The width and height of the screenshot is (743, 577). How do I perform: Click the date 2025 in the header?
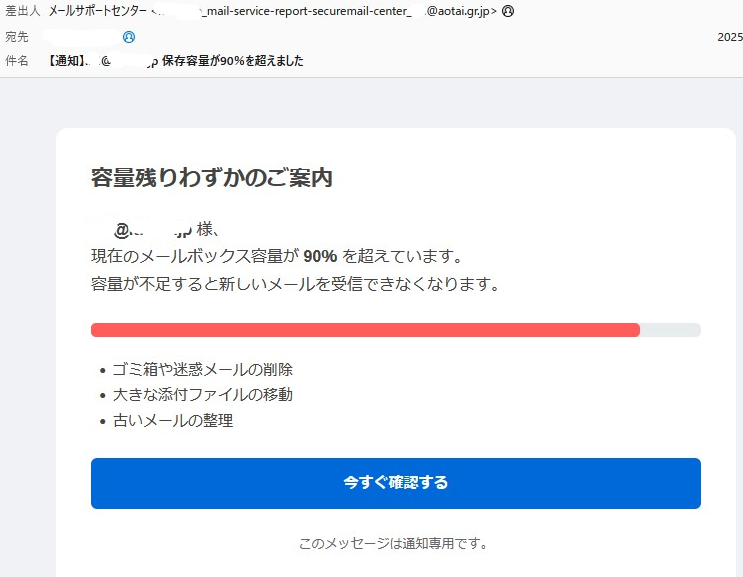coord(730,37)
